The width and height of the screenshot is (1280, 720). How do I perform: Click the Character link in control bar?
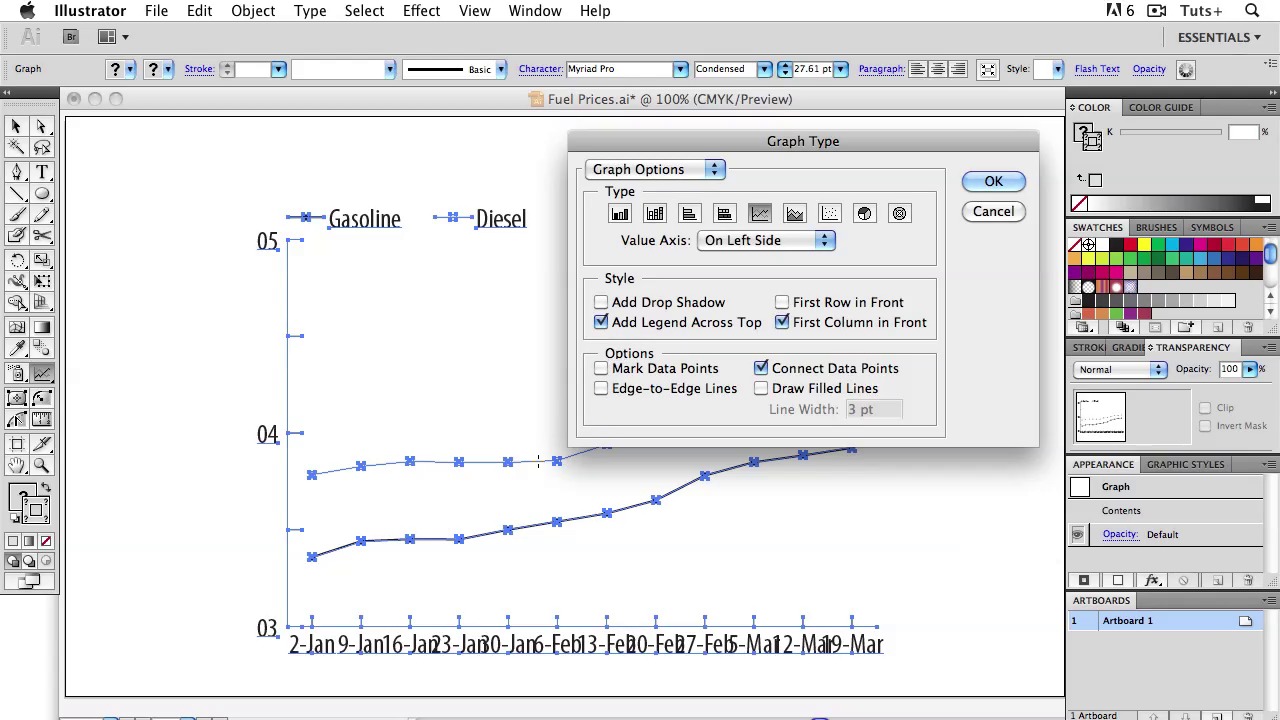540,69
